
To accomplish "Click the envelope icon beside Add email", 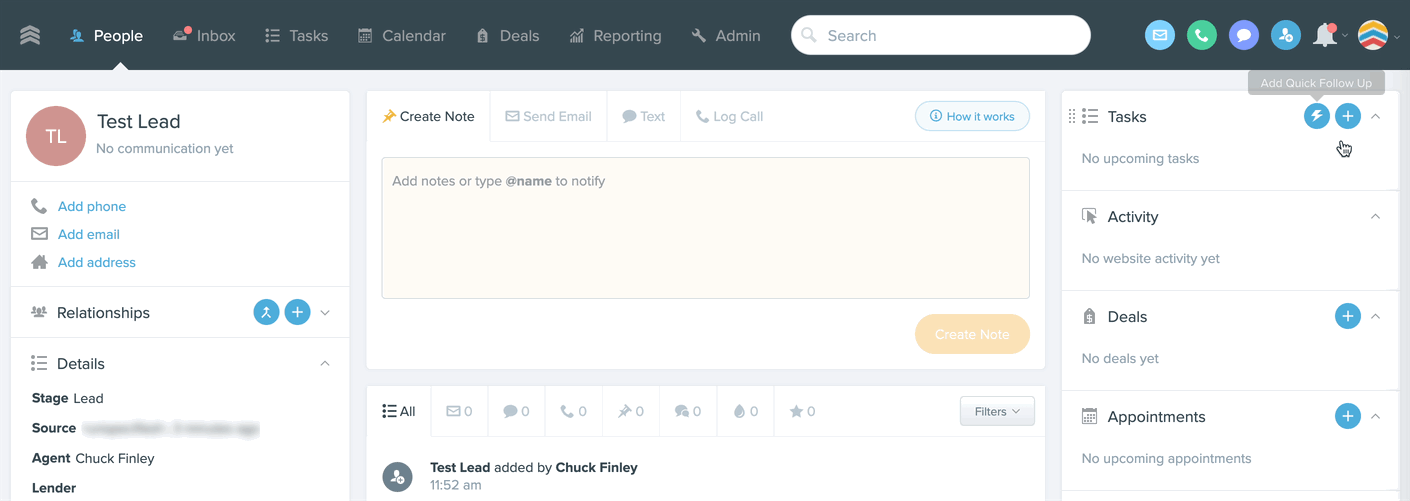I will [x=39, y=234].
